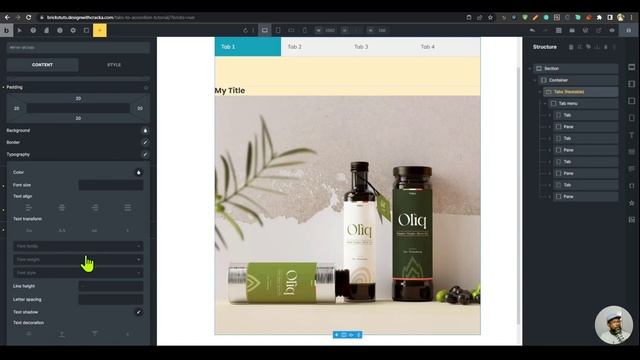
Task: Click the Font size input field
Action: point(111,185)
